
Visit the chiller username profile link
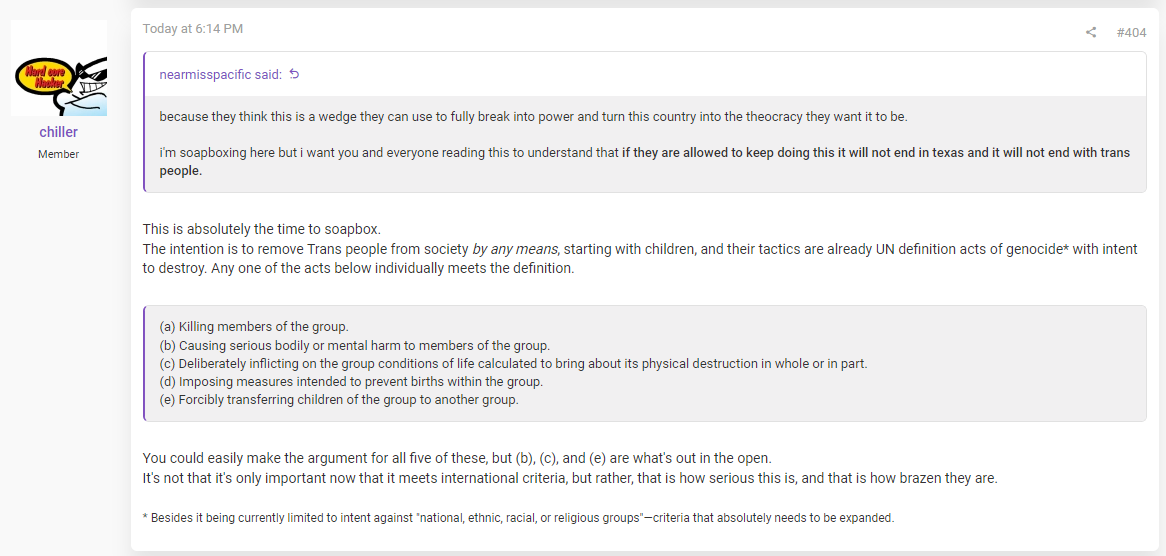(59, 132)
